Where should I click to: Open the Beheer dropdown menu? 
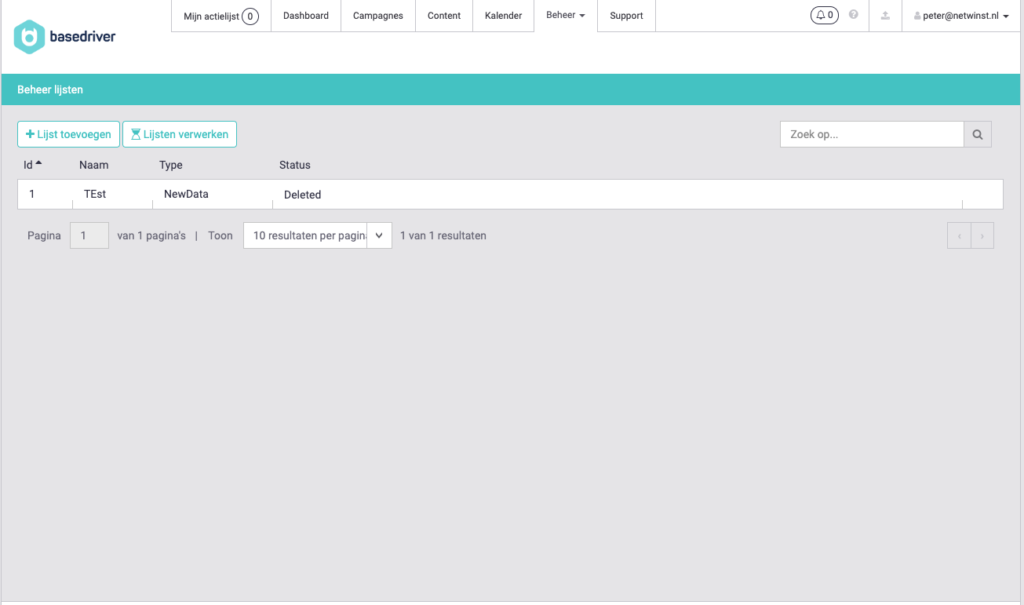point(565,15)
